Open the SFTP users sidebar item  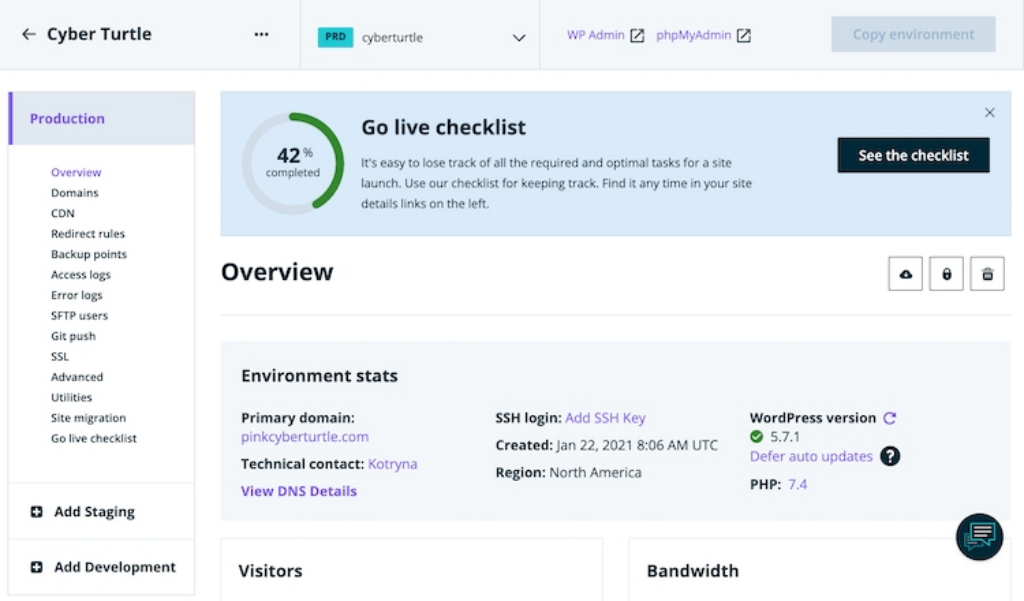point(80,316)
